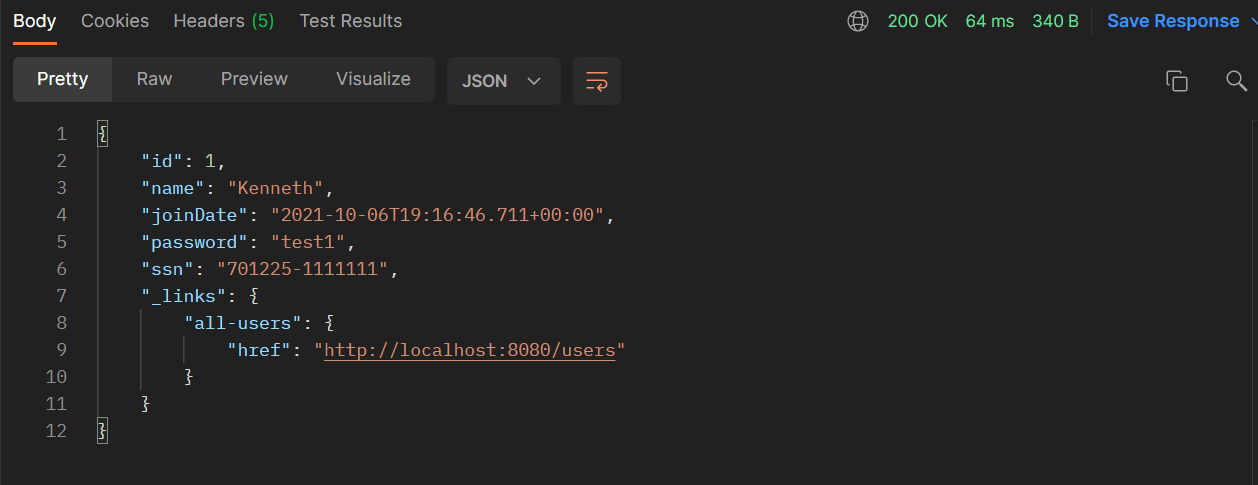Click the Save Response button

click(x=1173, y=21)
